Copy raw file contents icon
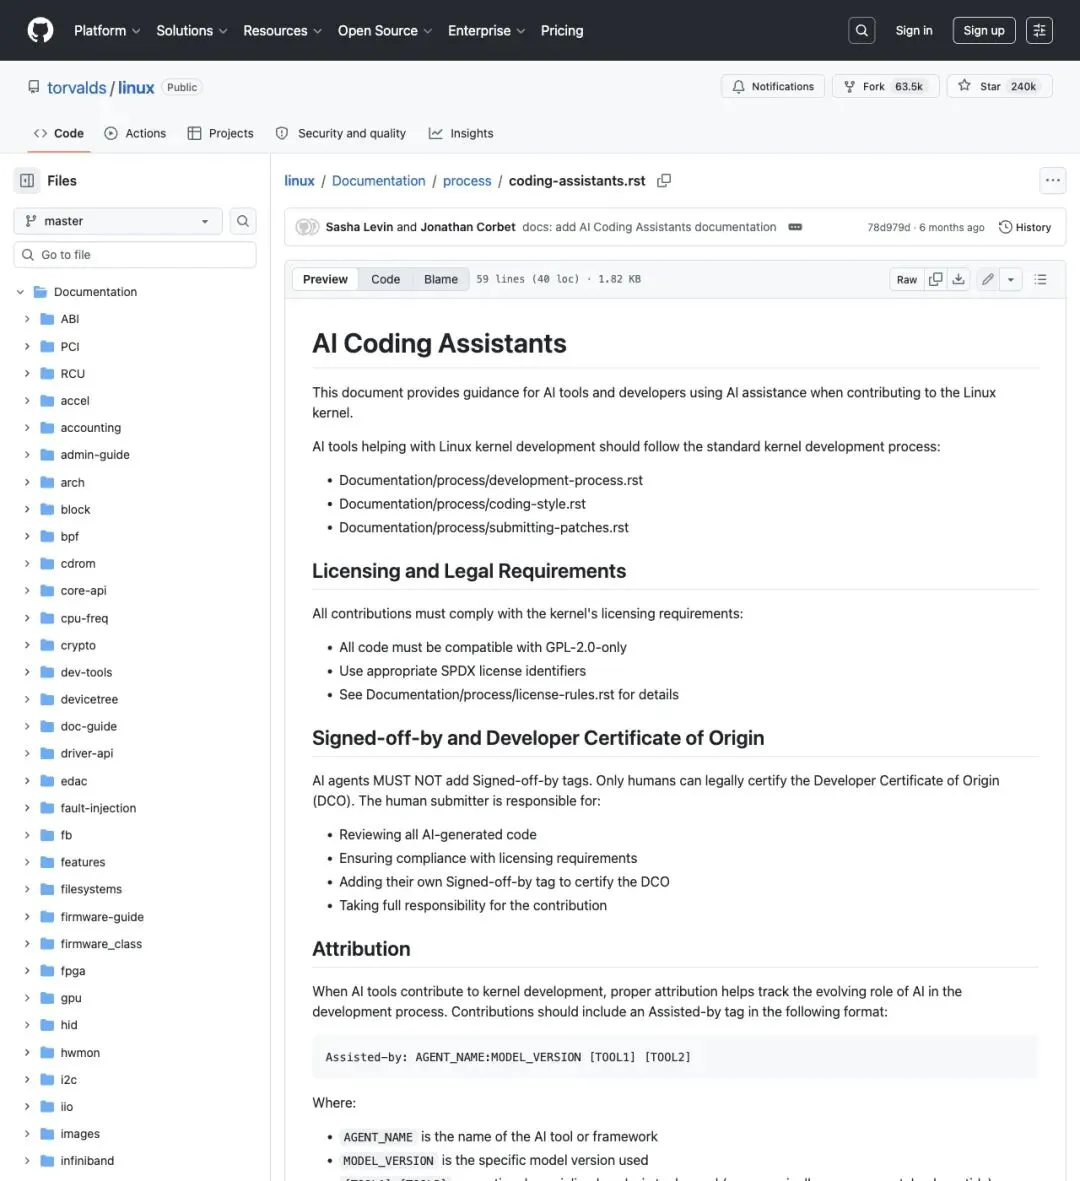 tap(935, 279)
